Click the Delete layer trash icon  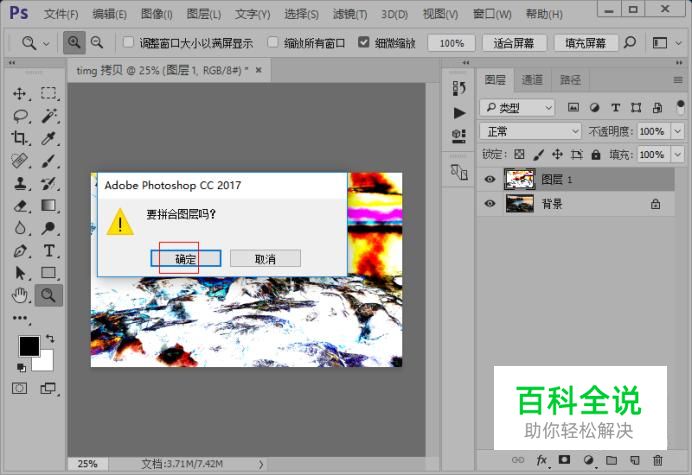pyautogui.click(x=658, y=460)
